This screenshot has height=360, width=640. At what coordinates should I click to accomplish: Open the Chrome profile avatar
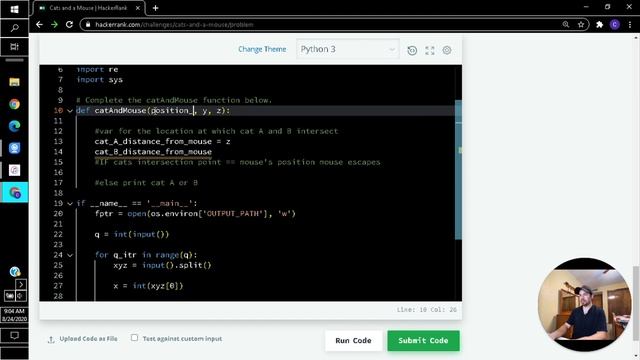click(615, 24)
